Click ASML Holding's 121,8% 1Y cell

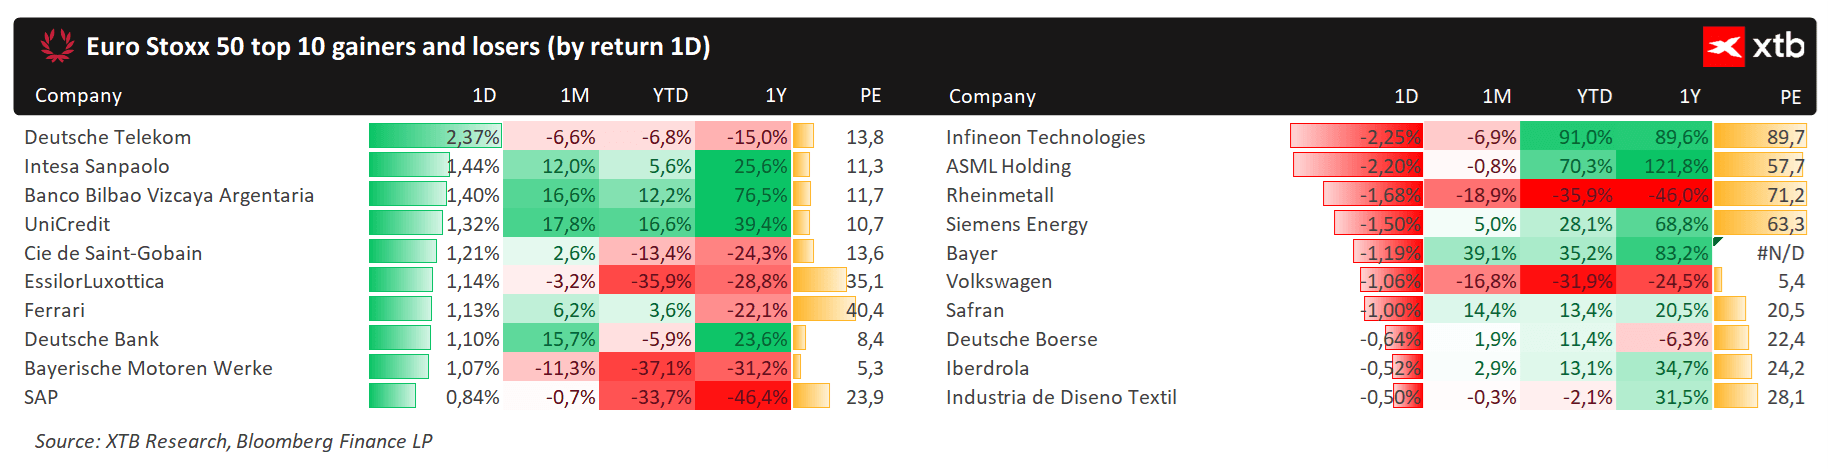click(x=1664, y=165)
